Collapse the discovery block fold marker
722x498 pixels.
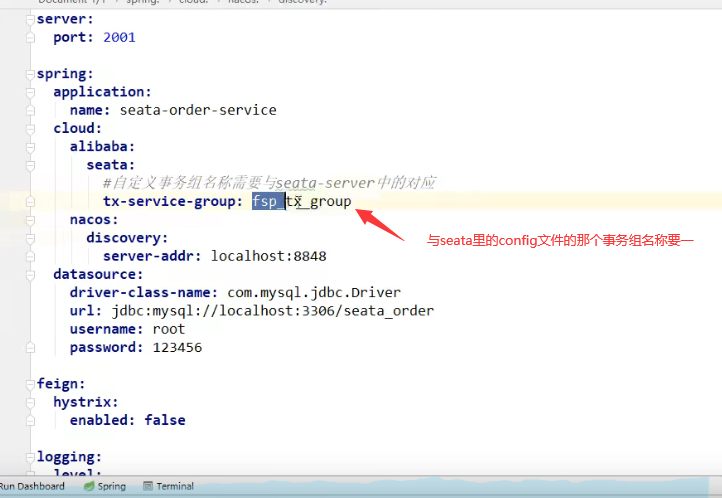click(x=30, y=238)
